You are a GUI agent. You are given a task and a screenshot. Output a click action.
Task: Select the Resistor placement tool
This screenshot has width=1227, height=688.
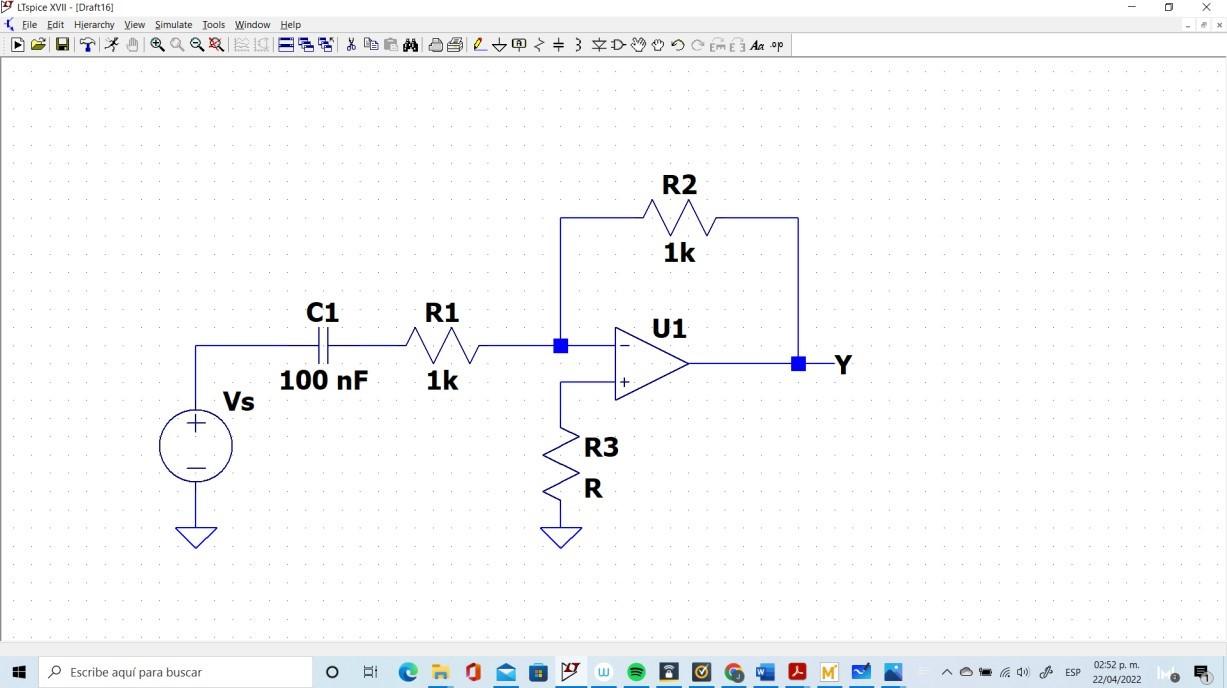[x=539, y=44]
